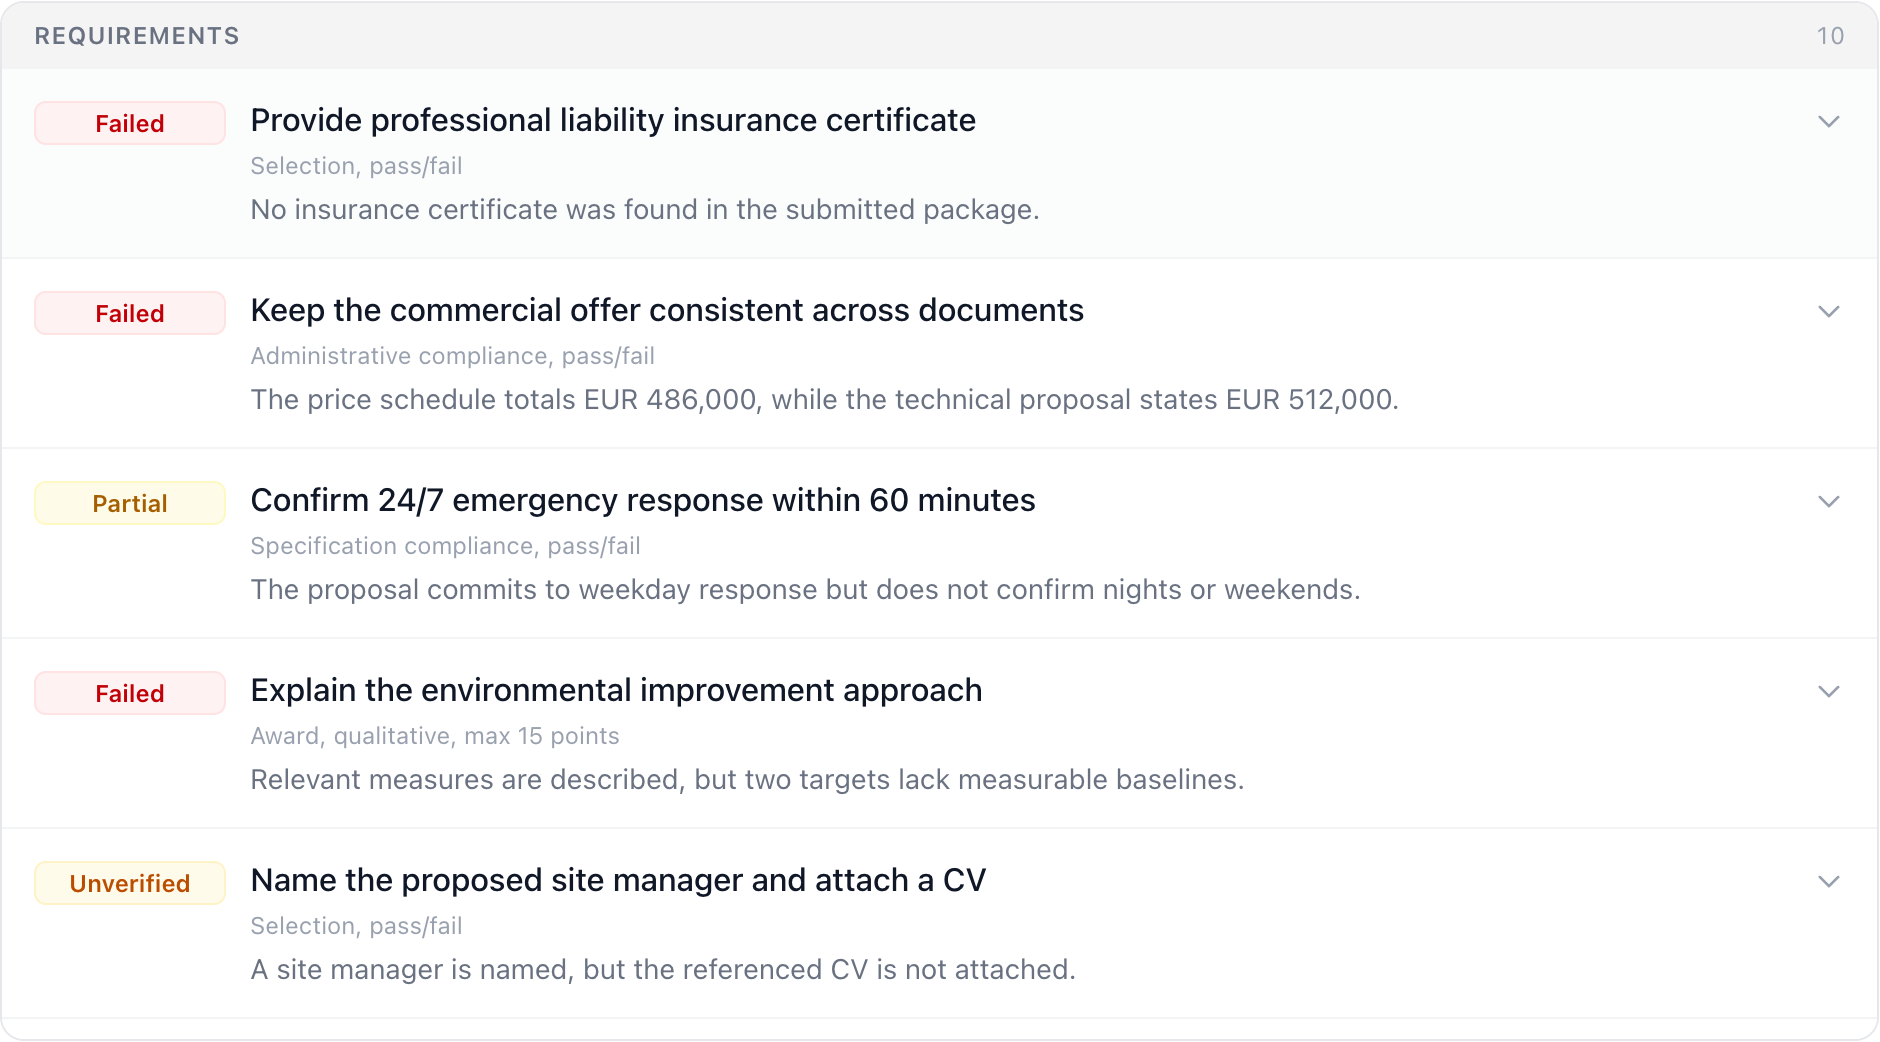
Task: Click 'Selection, pass/fail' under insurance certificate
Action: pos(356,166)
